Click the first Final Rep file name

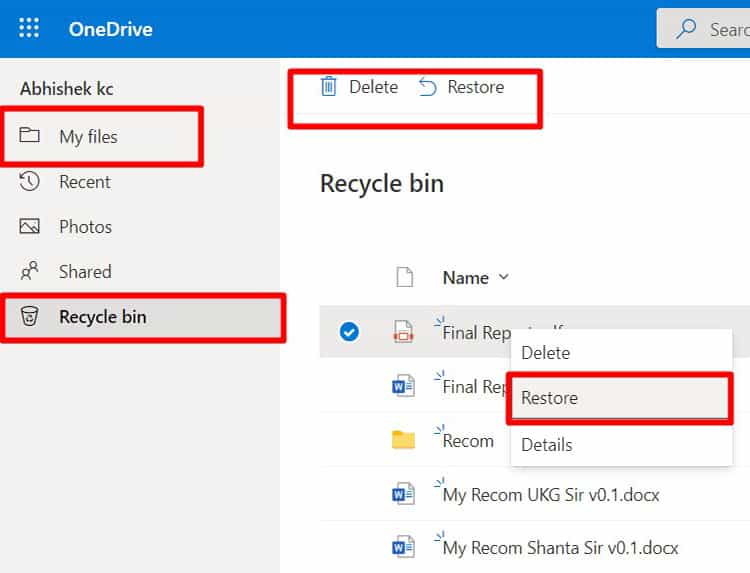click(476, 332)
